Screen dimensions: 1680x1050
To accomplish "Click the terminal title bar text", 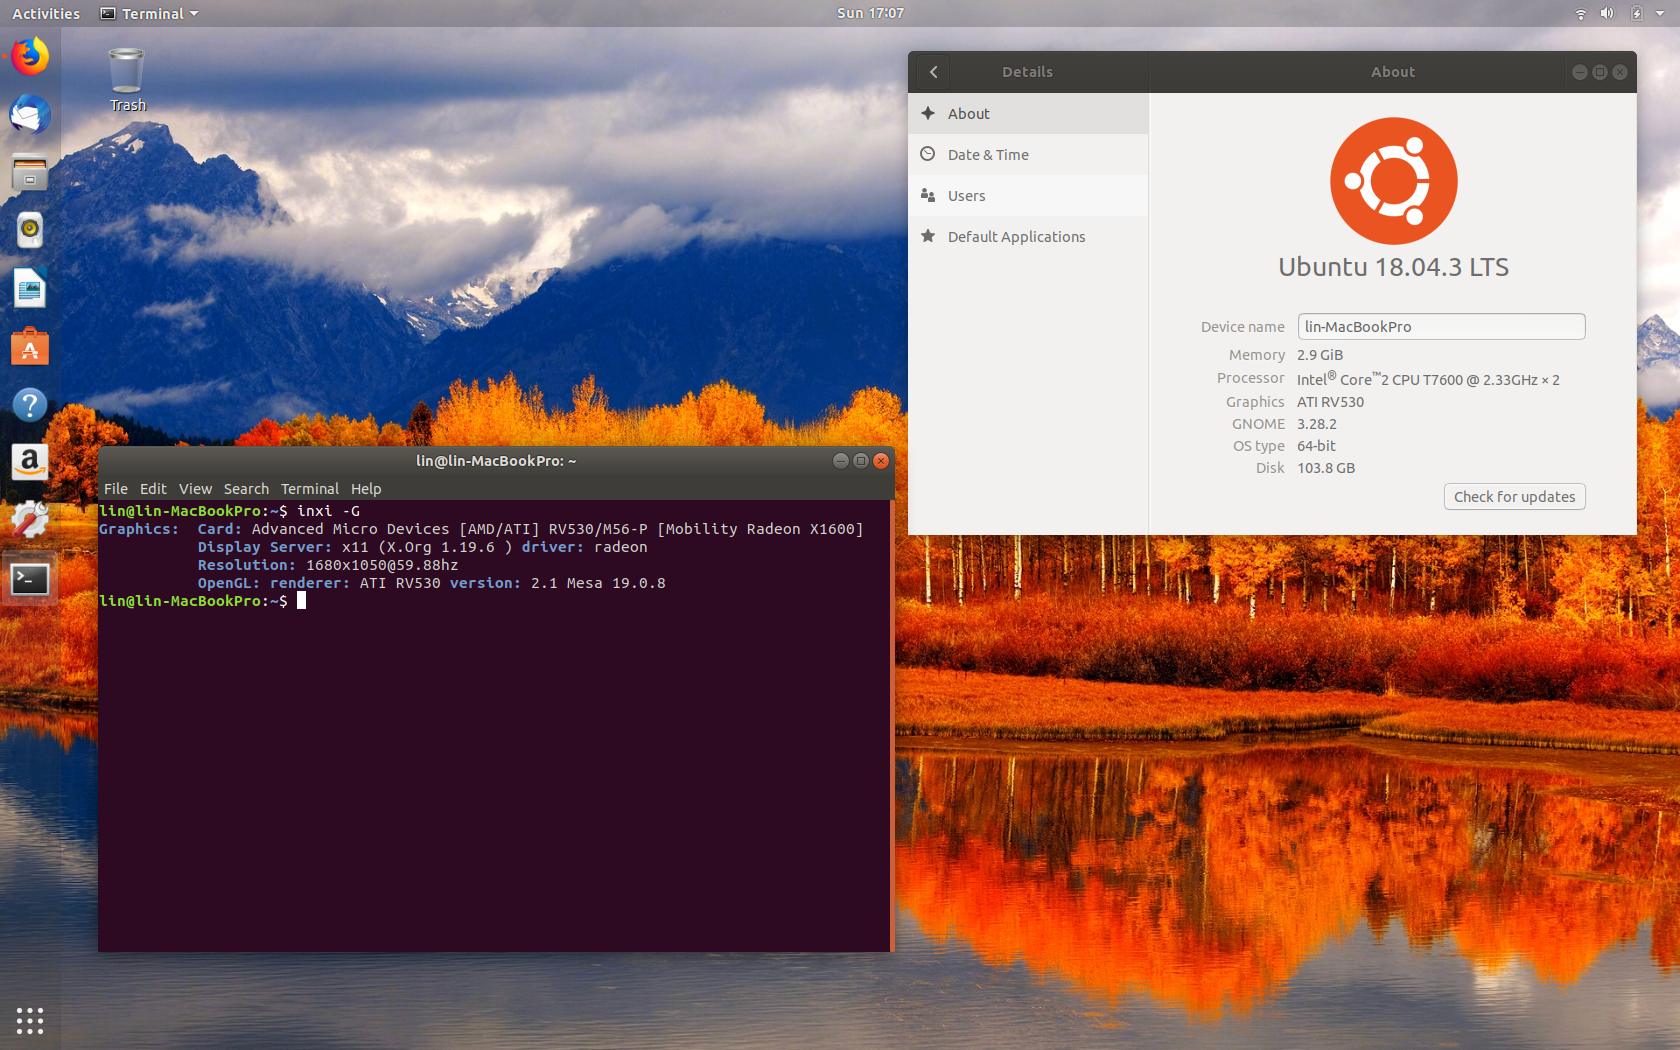I will tap(496, 461).
